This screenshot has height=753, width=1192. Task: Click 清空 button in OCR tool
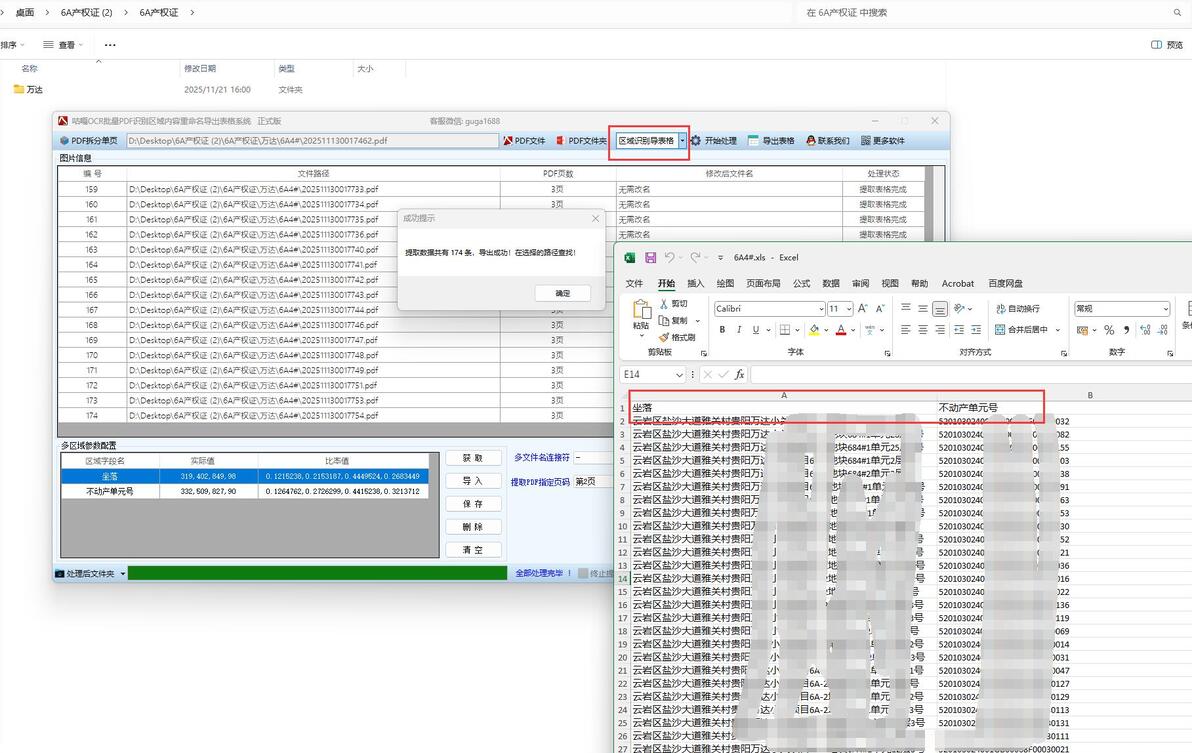(473, 549)
